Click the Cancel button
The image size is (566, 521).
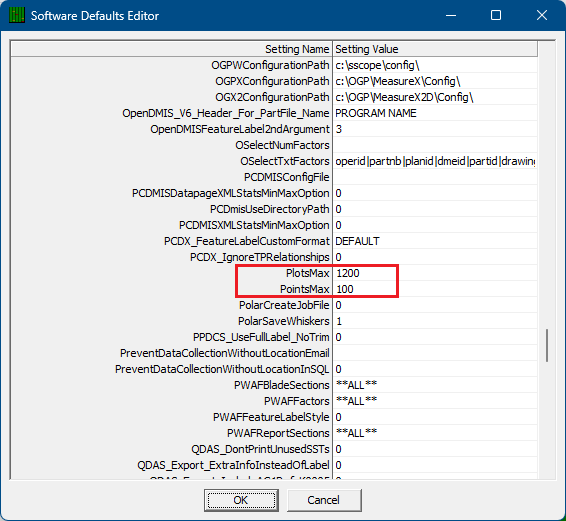click(x=324, y=500)
